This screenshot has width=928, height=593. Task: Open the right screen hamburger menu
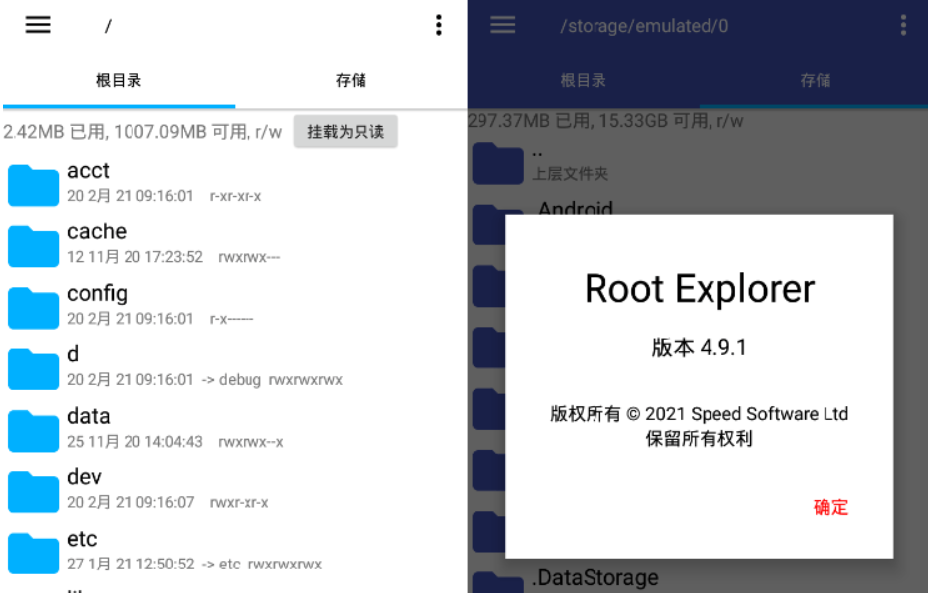(502, 25)
